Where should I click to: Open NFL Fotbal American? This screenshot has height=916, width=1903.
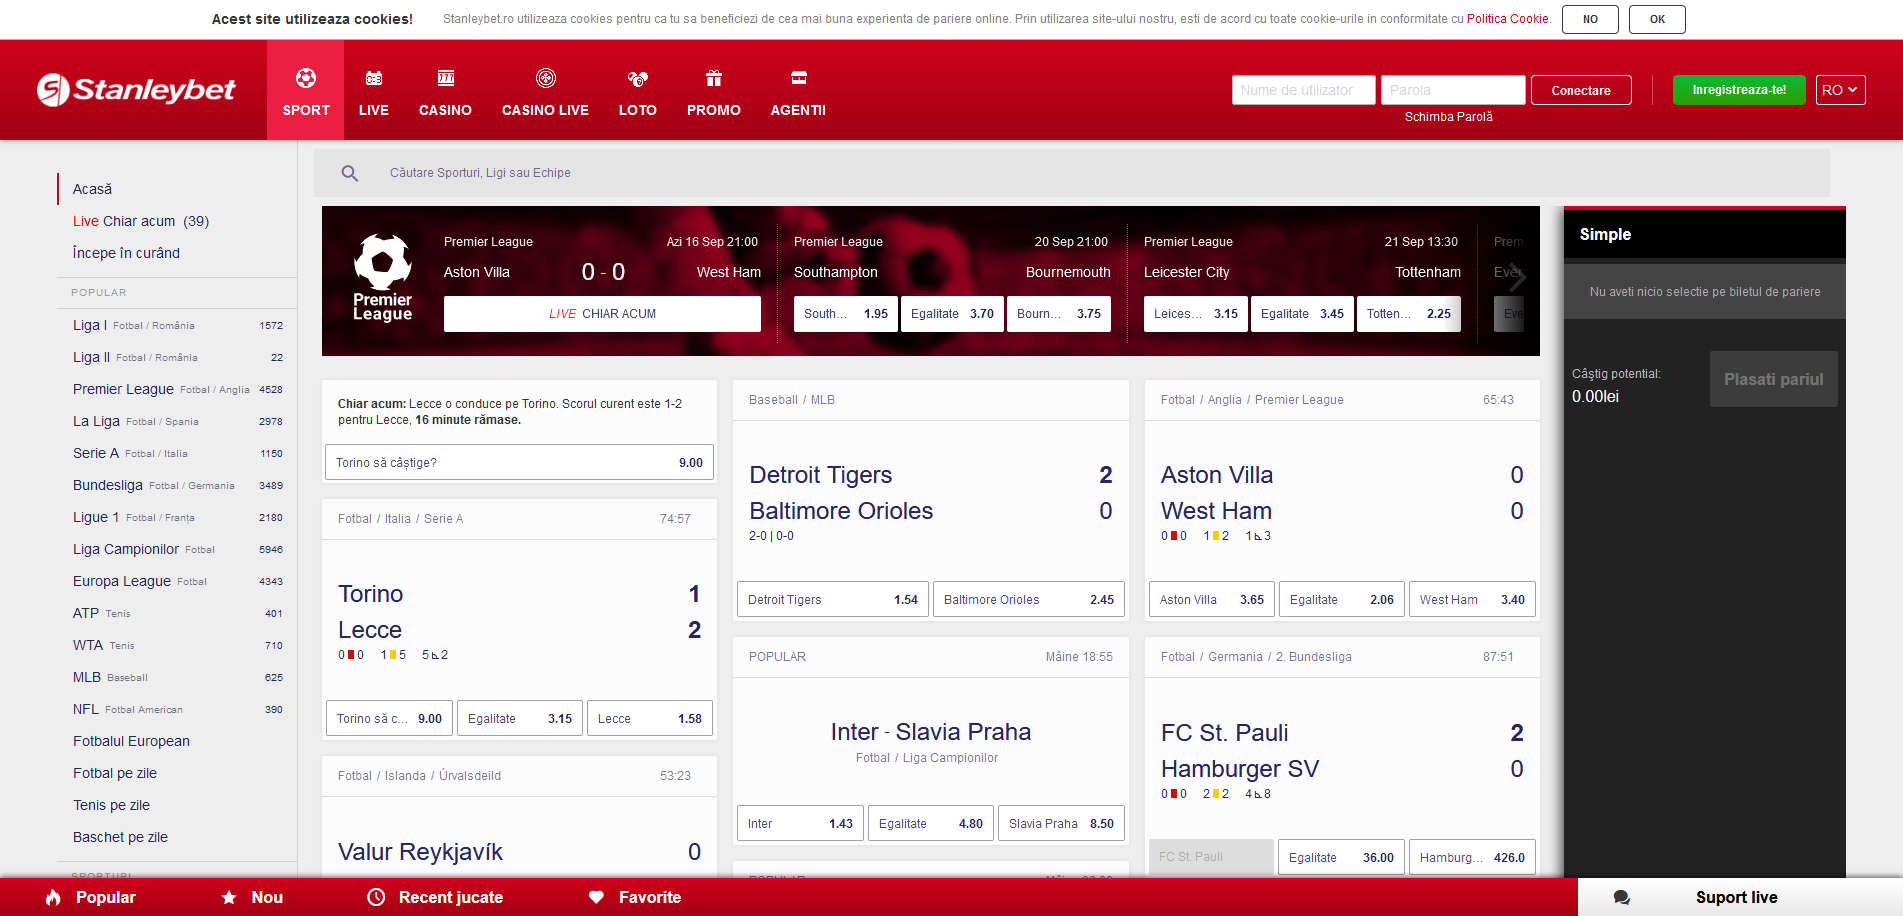point(177,709)
